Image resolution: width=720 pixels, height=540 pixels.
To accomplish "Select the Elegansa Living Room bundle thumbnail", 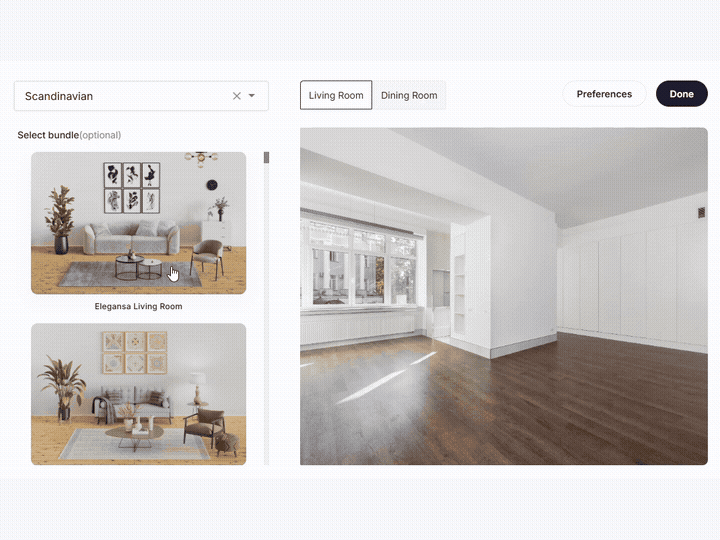I will tap(139, 223).
